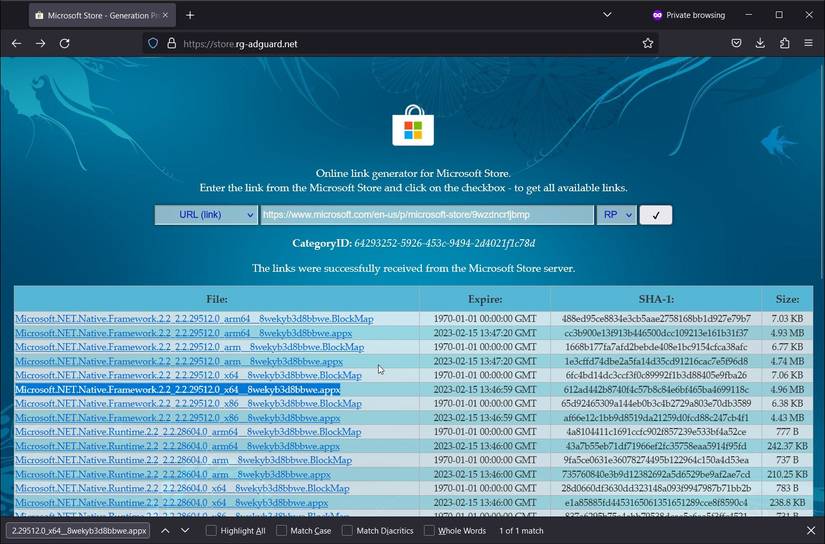Show site security info via padlock icon
The width and height of the screenshot is (825, 544).
tap(172, 43)
